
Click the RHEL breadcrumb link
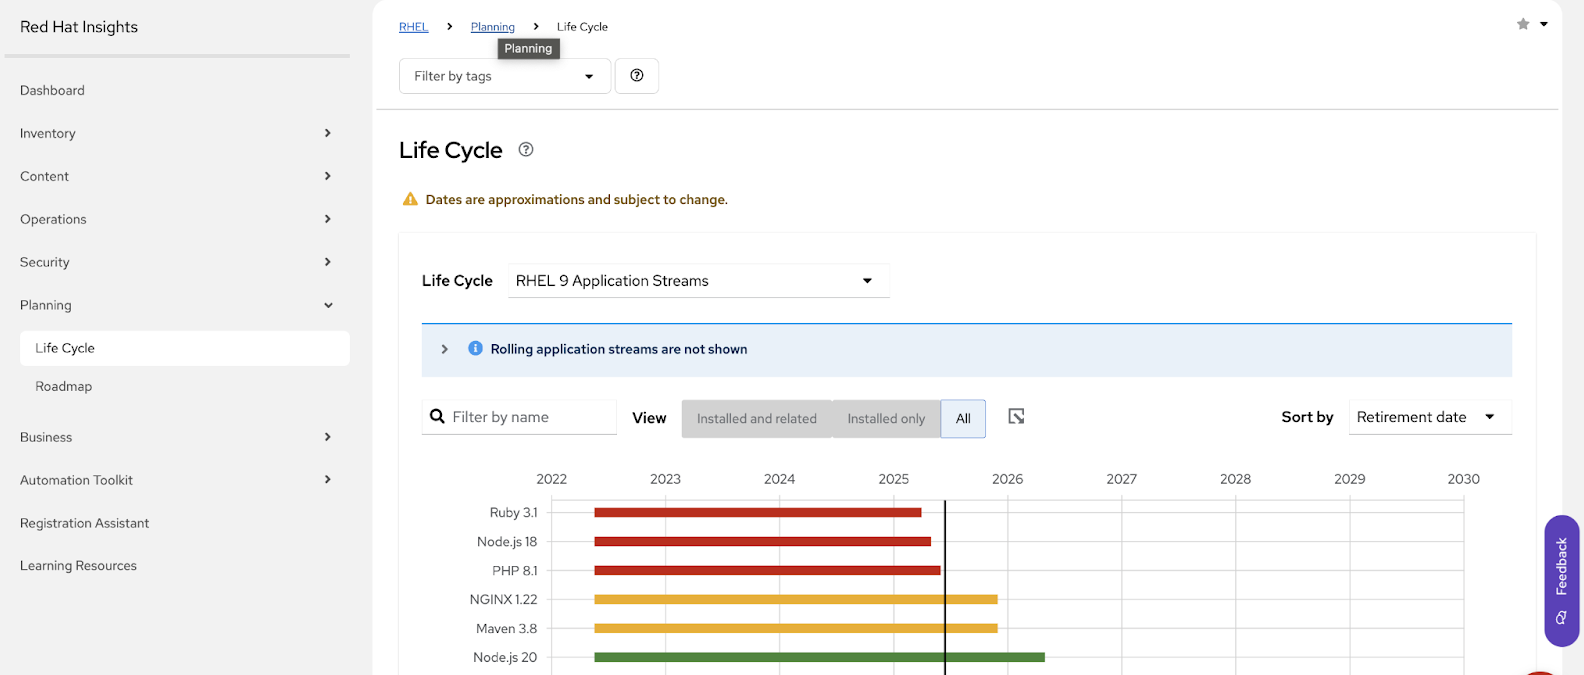413,27
